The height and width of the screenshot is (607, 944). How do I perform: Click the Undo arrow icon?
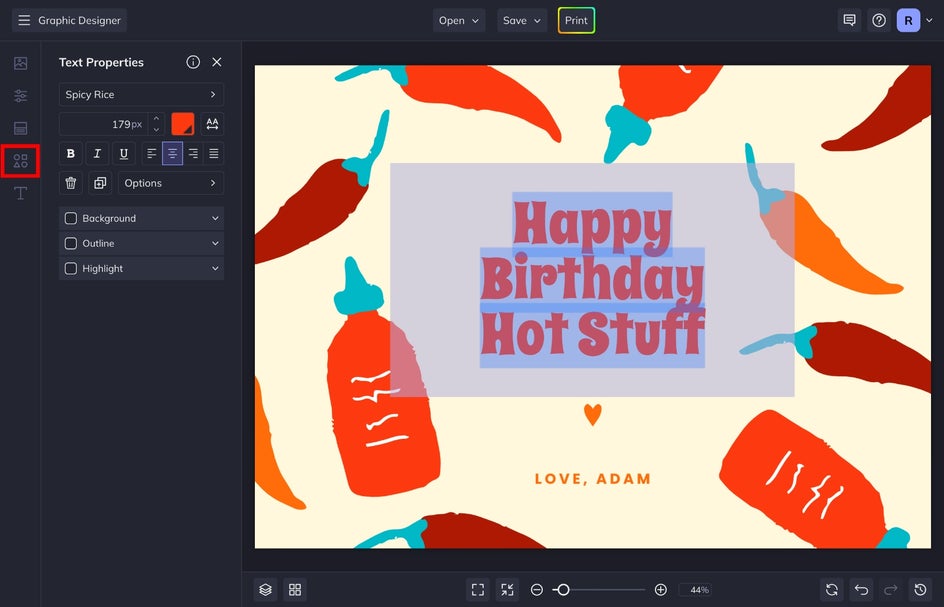(x=862, y=590)
